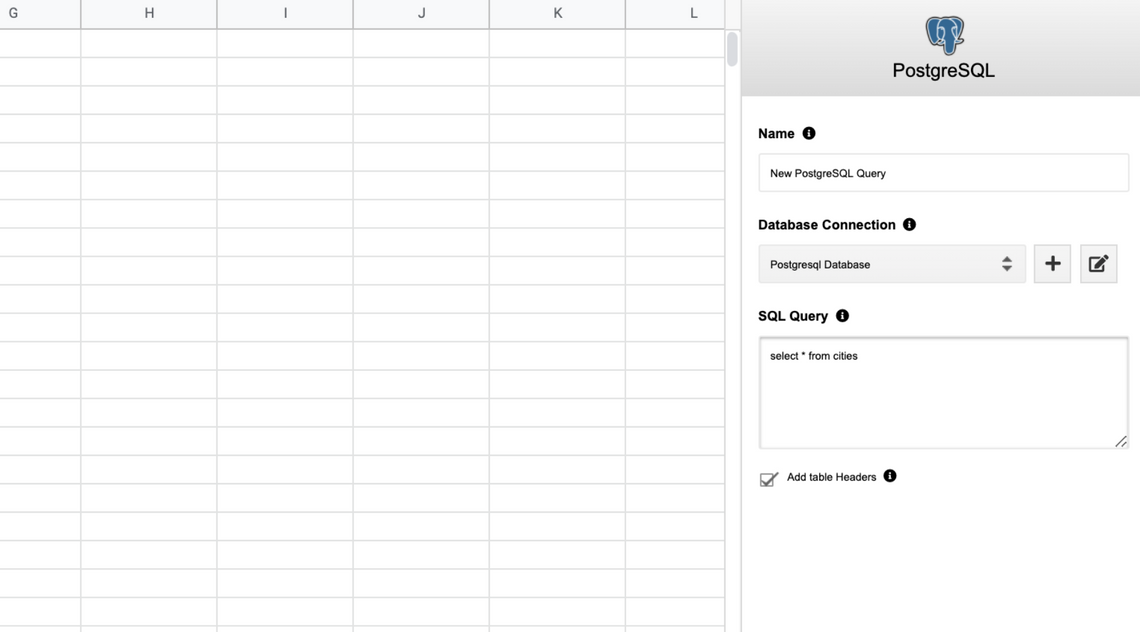Viewport: 1140px width, 632px height.
Task: Select the query text select * from cities
Action: [x=812, y=355]
